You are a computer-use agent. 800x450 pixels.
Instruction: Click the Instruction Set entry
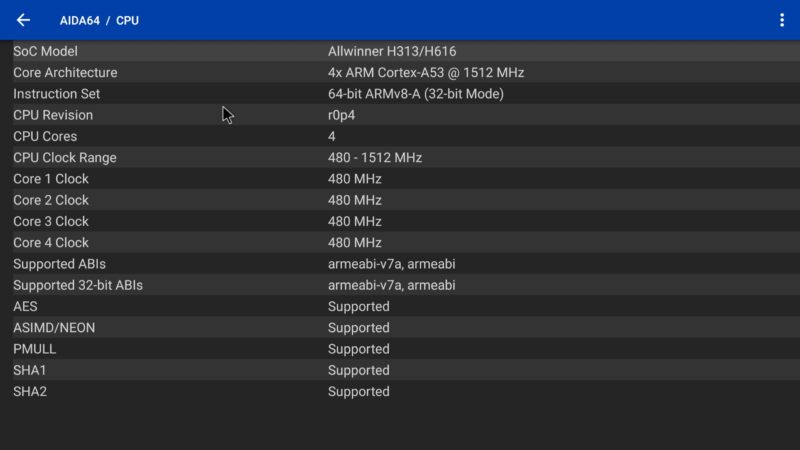400,94
